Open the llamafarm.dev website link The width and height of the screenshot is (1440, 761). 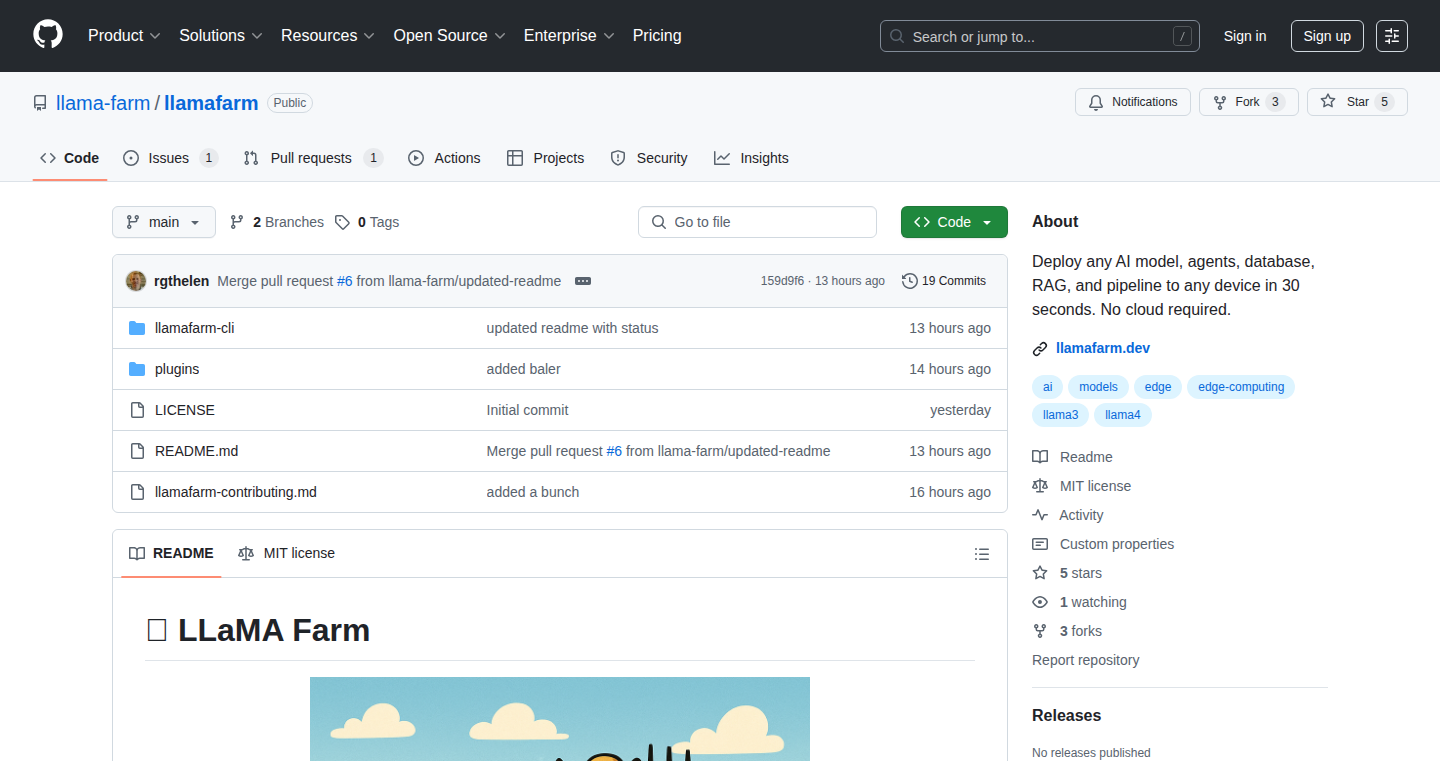pyautogui.click(x=1103, y=349)
